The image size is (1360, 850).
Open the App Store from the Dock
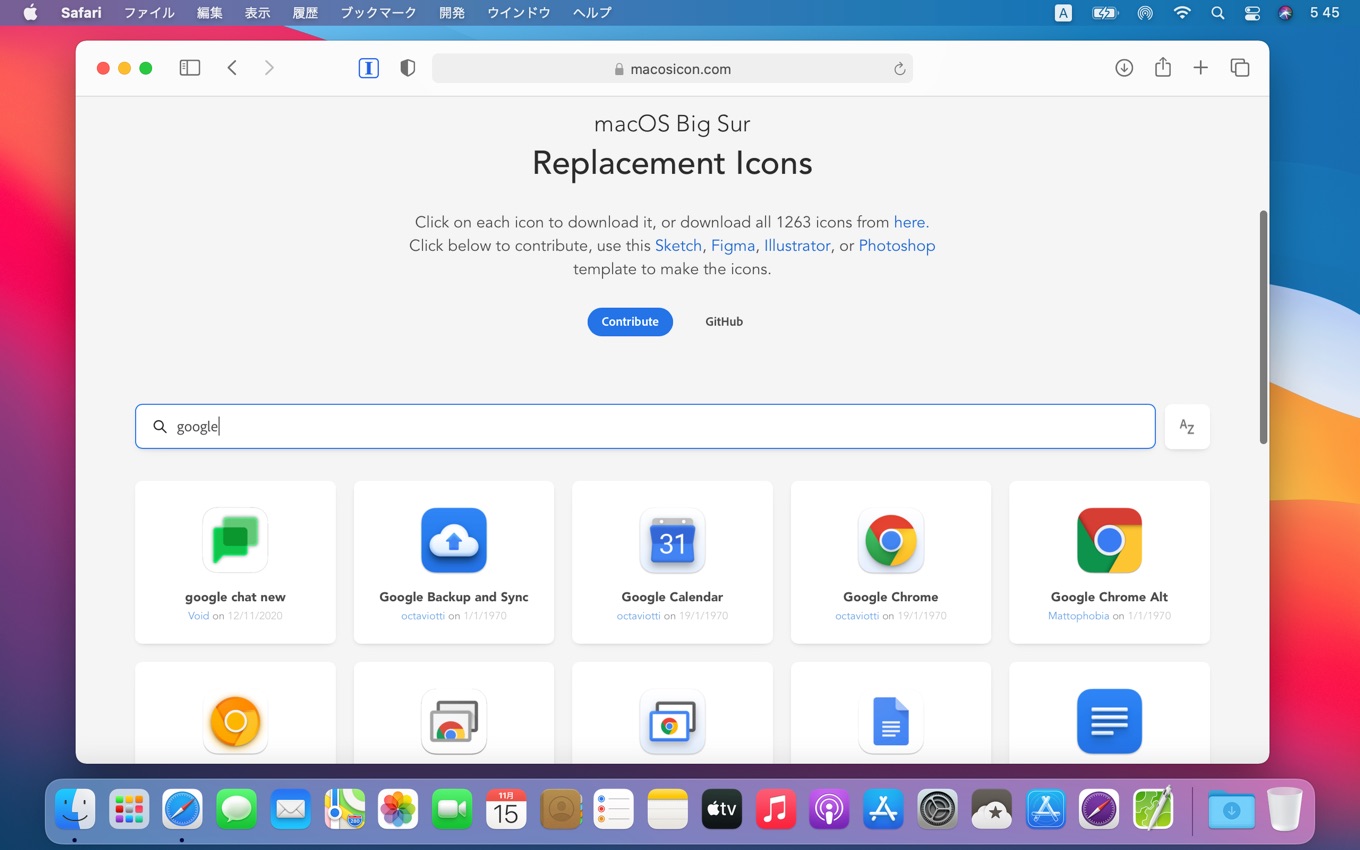[883, 809]
